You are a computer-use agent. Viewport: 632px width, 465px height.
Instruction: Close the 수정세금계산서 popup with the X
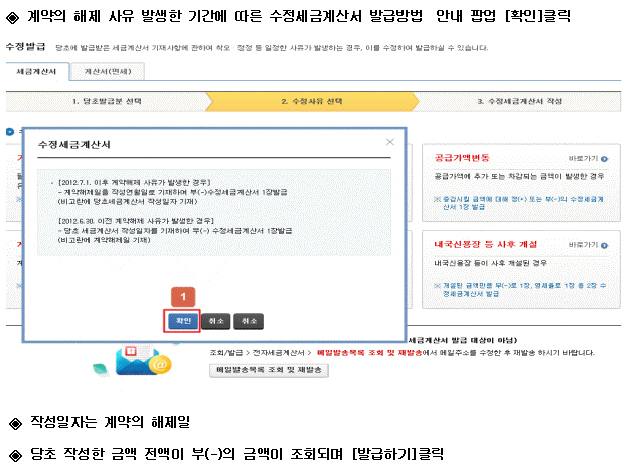tap(389, 142)
